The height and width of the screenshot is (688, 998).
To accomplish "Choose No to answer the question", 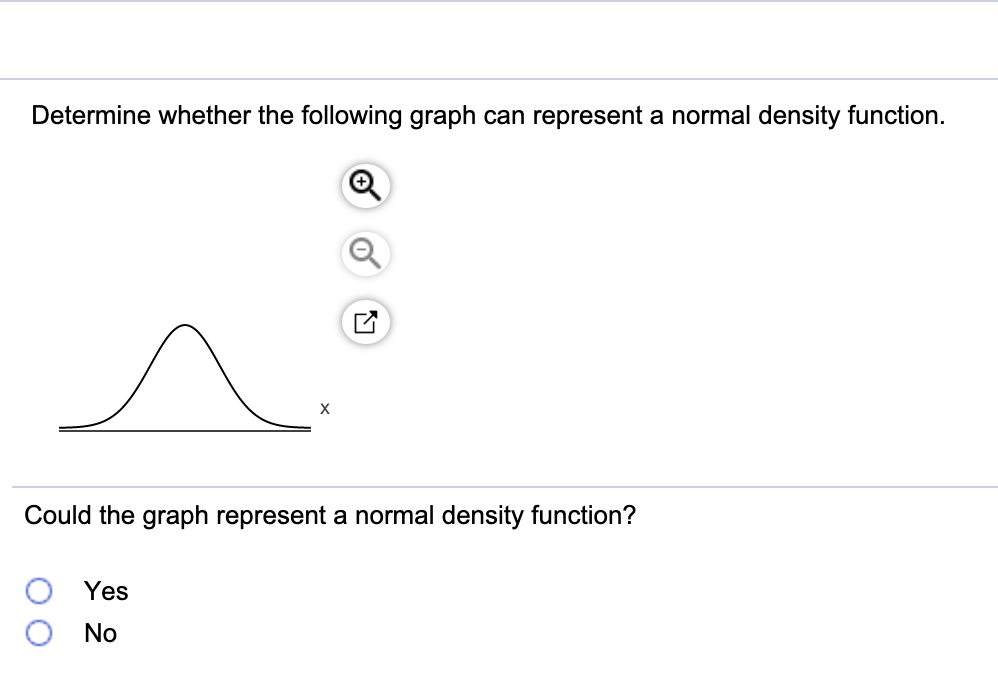I will [x=38, y=633].
